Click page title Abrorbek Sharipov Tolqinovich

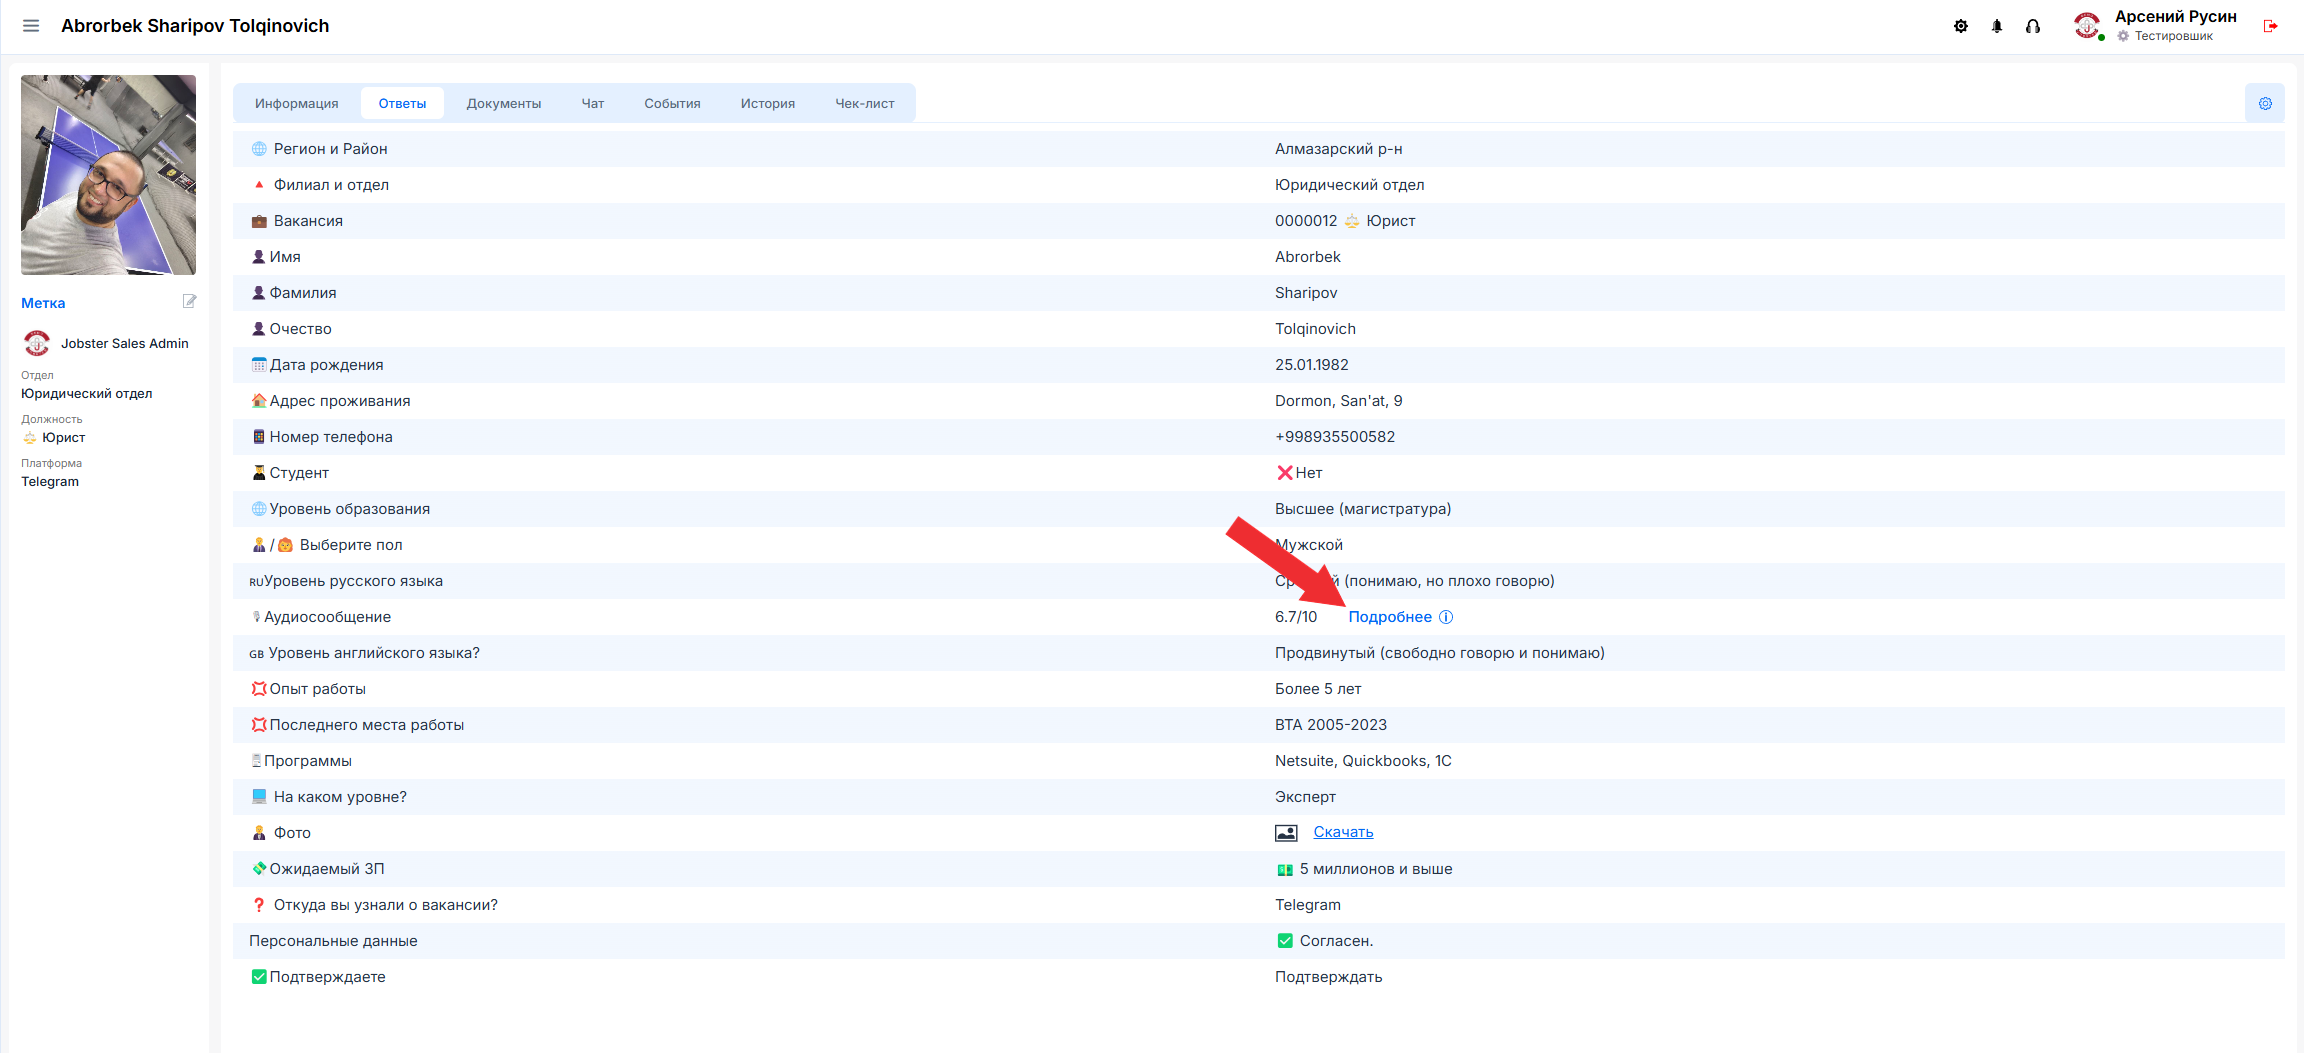coord(195,26)
